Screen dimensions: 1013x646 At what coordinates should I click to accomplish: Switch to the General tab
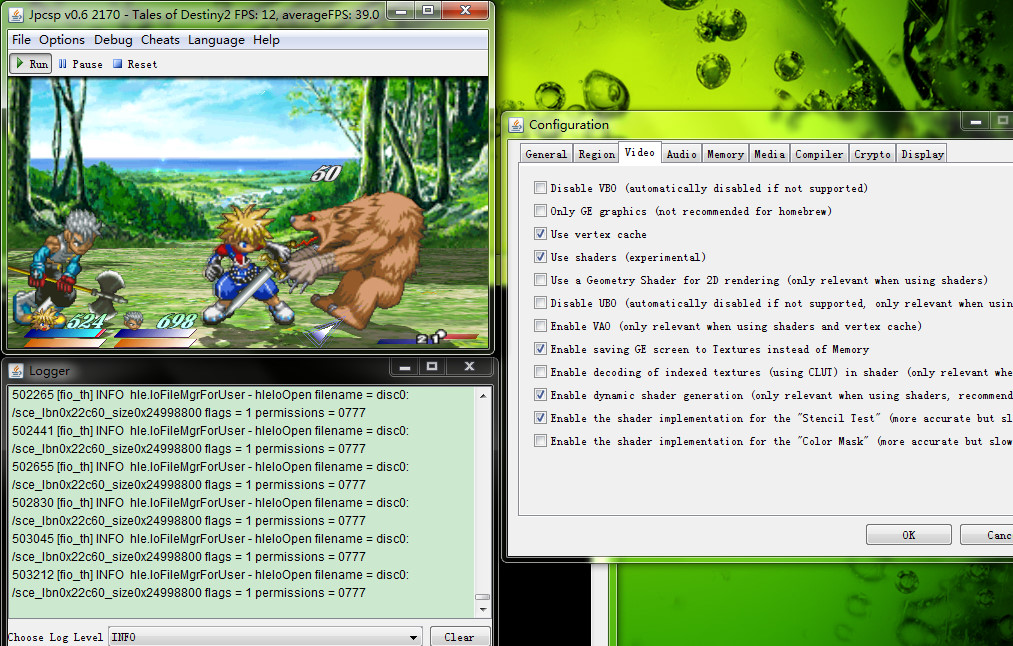click(x=546, y=154)
